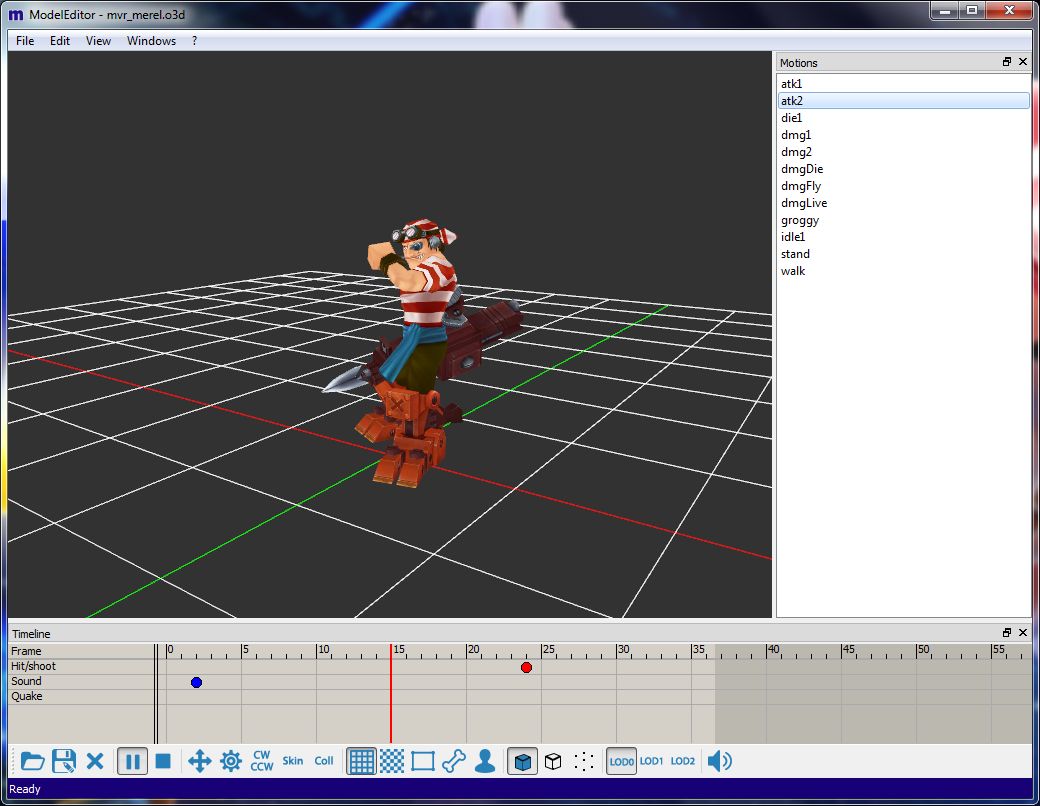
Task: Select LOD1 detail level
Action: click(651, 761)
